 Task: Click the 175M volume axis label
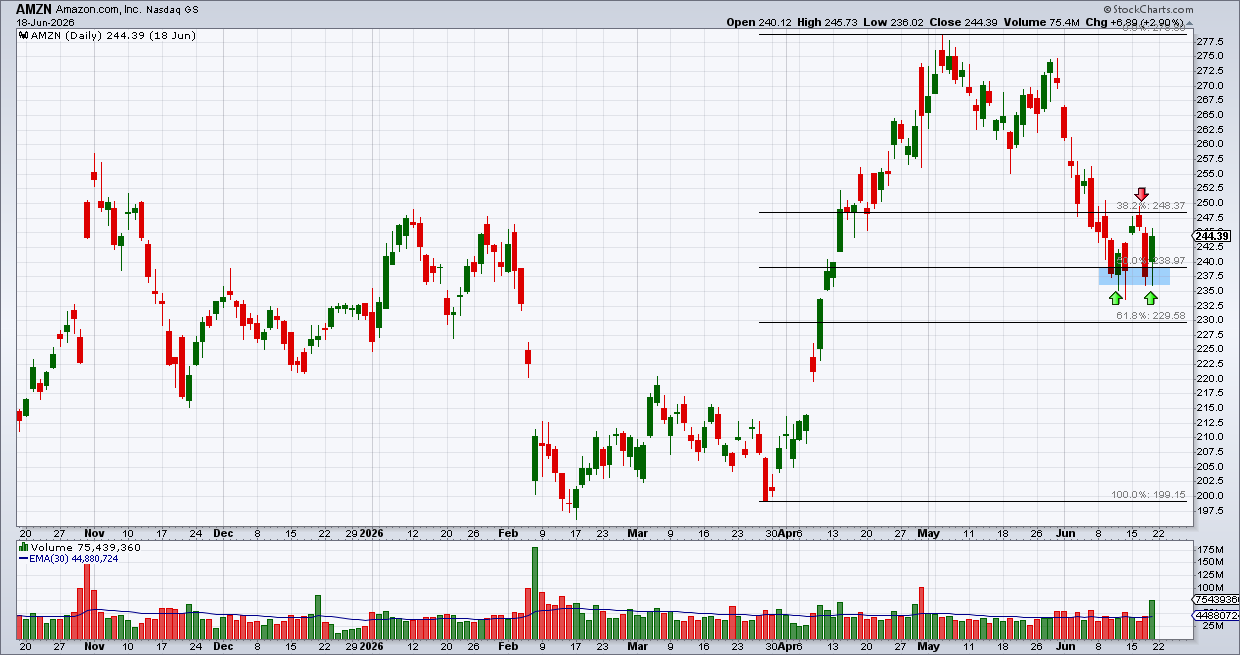coord(1208,550)
